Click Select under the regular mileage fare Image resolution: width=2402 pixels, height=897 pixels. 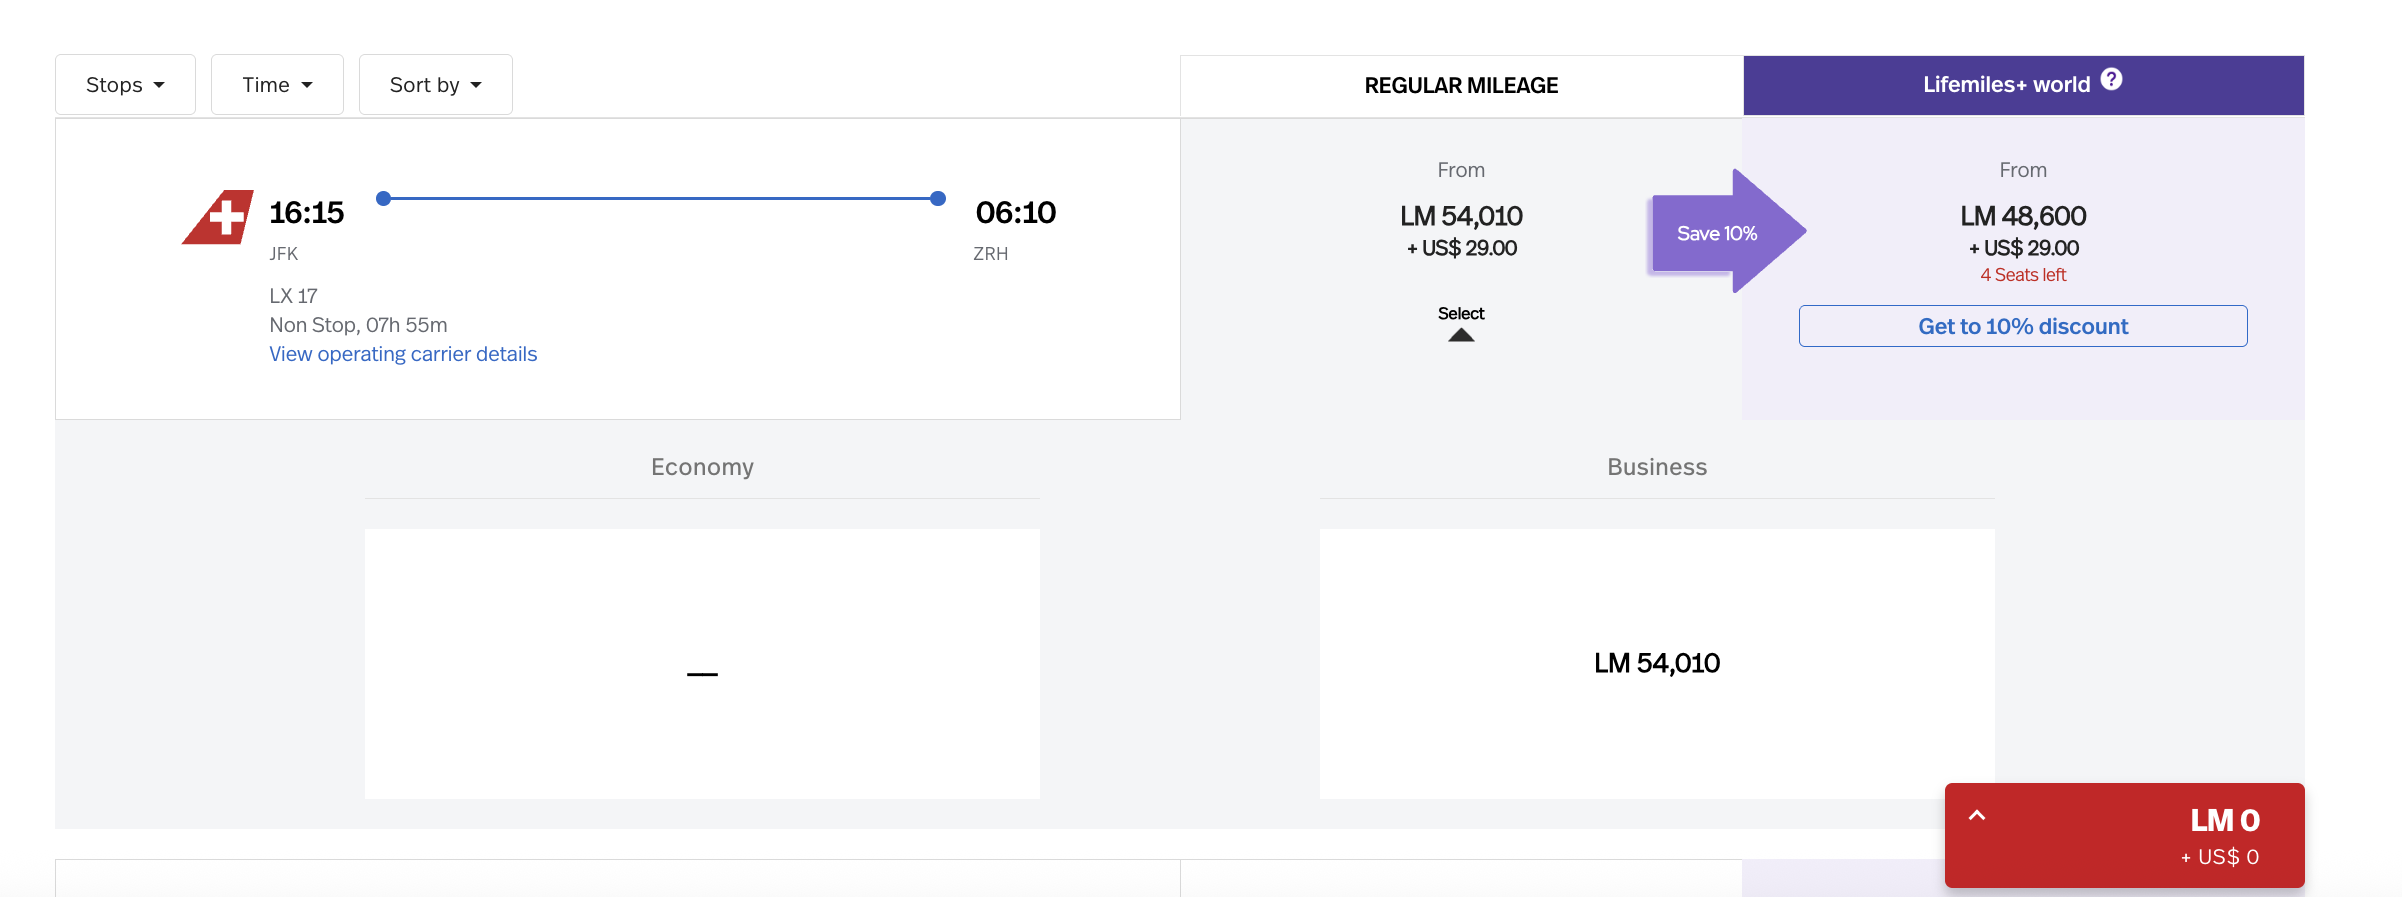pyautogui.click(x=1461, y=313)
